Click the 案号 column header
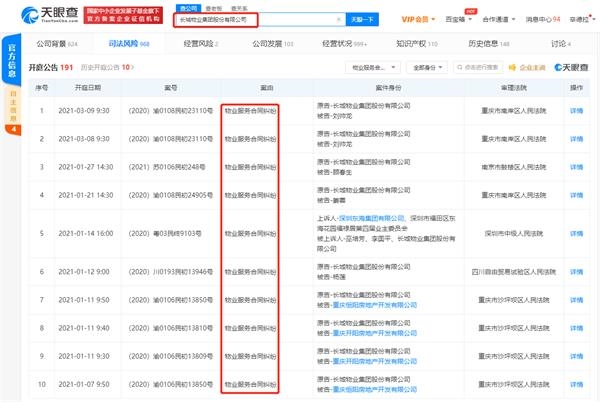600x402 pixels. [x=171, y=88]
